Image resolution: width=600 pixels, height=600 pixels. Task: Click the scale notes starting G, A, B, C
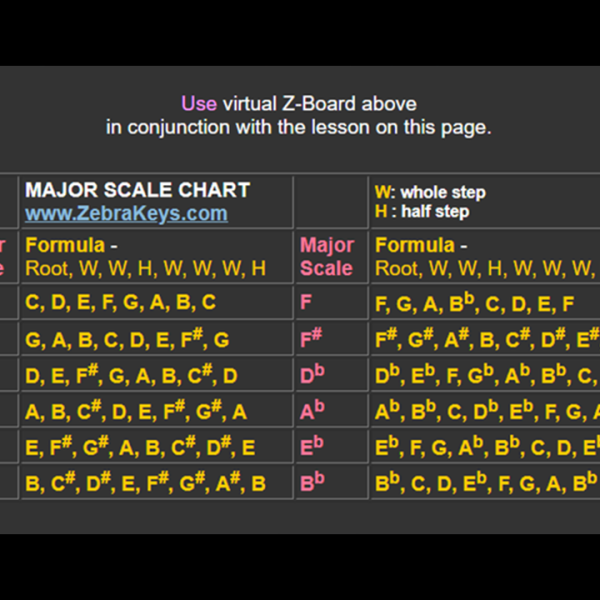127,340
